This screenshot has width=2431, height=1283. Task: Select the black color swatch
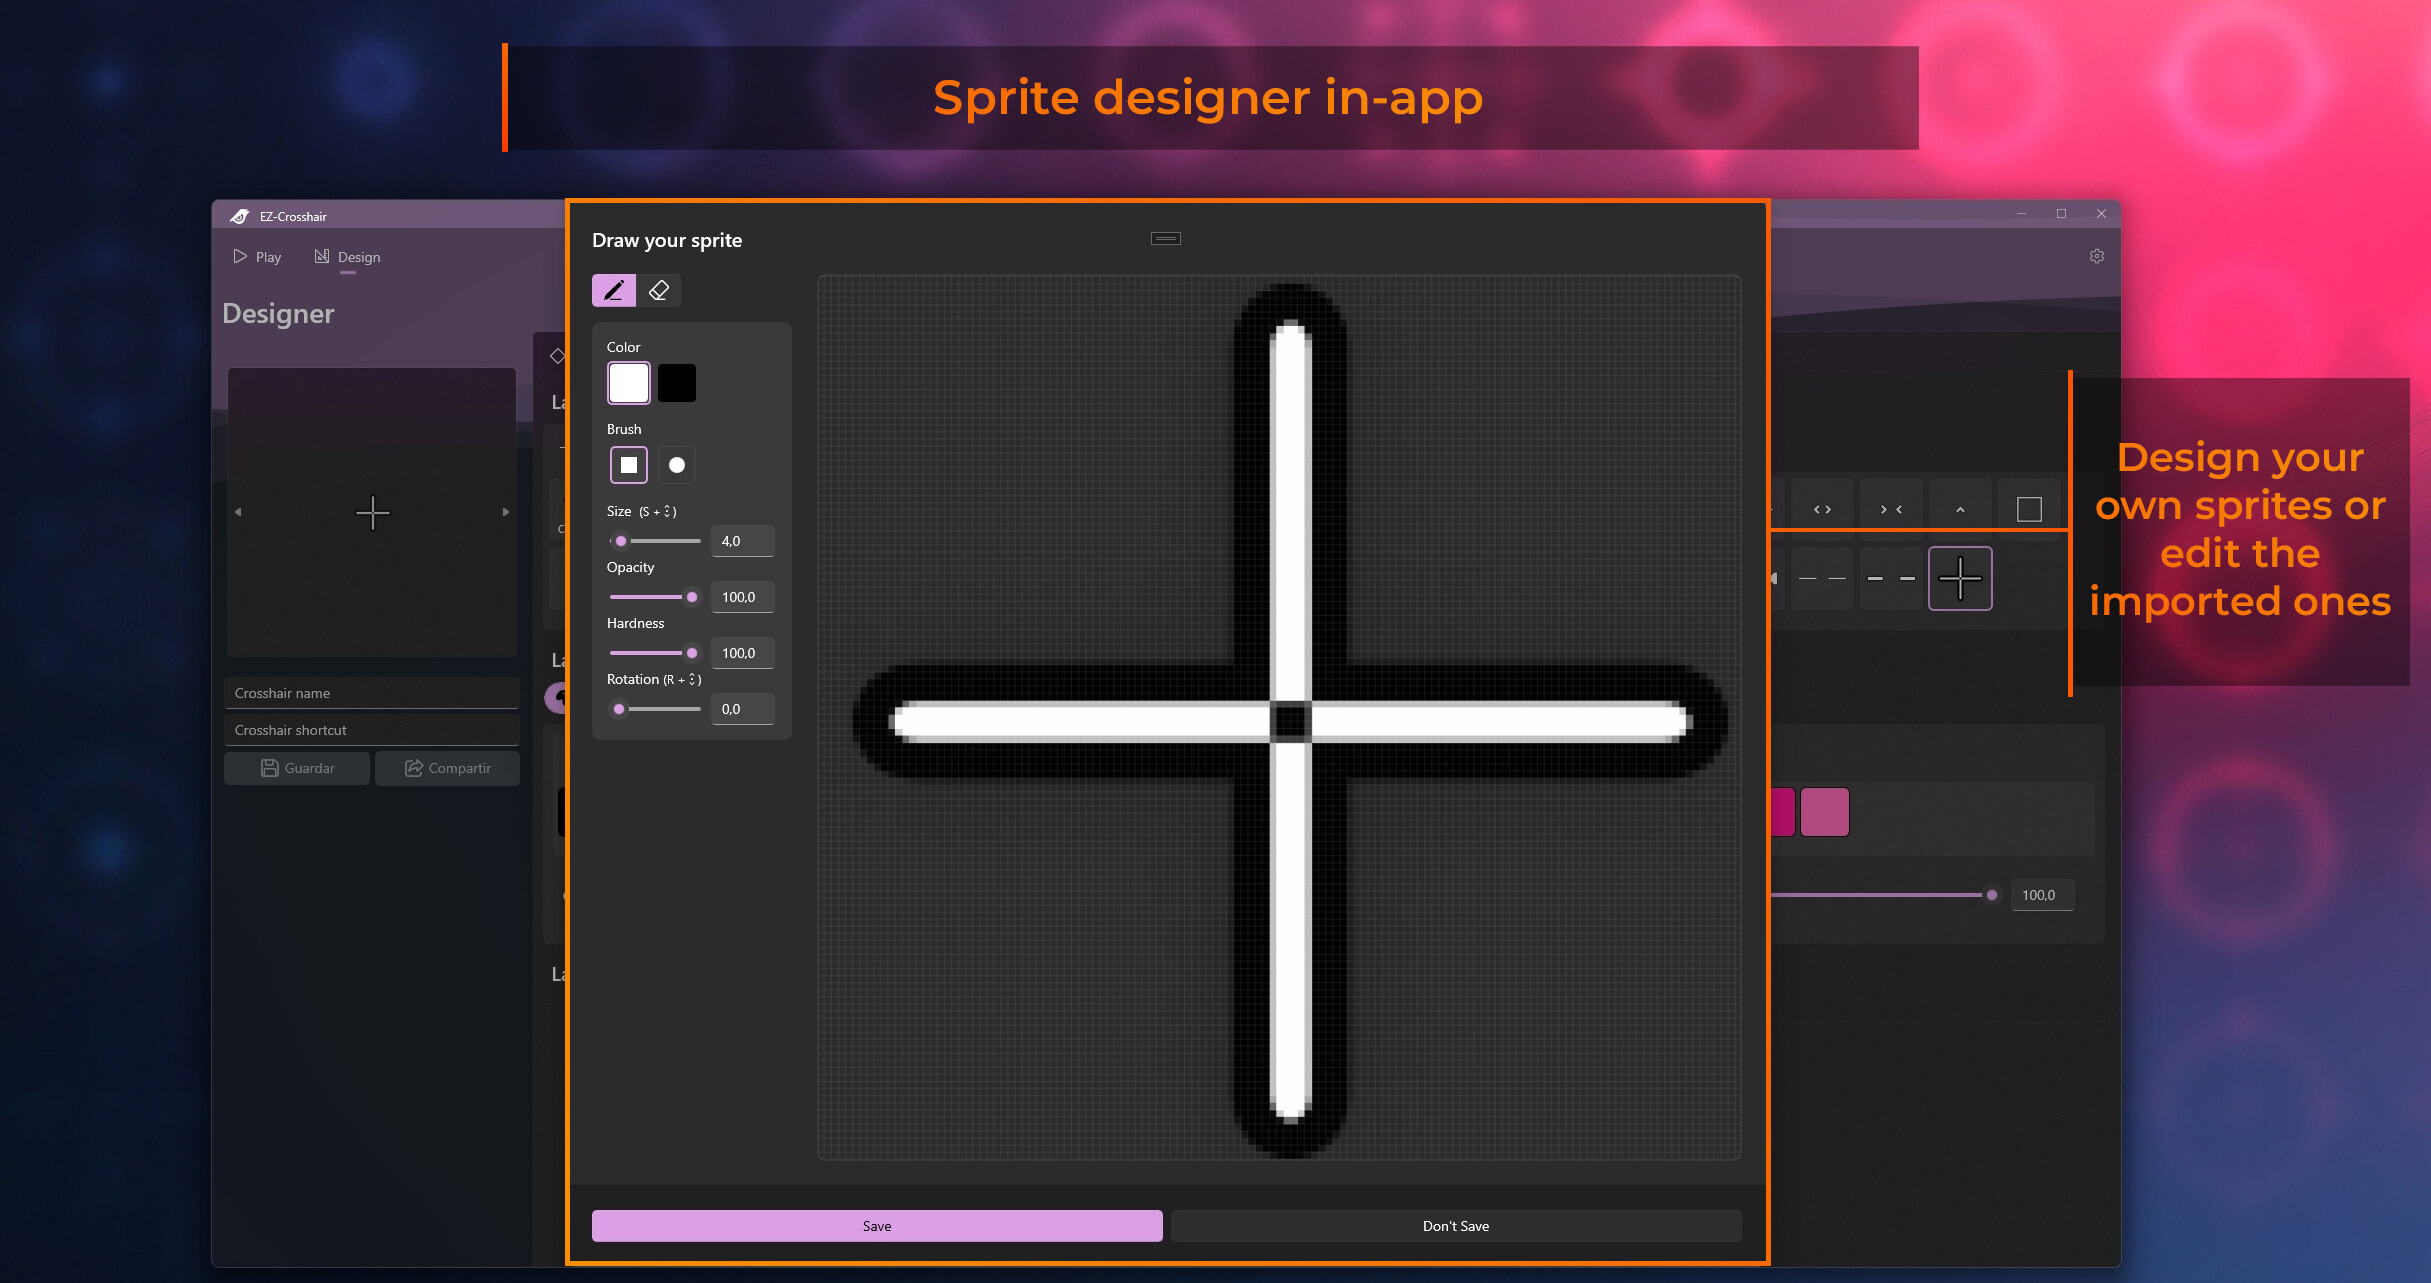click(x=677, y=382)
